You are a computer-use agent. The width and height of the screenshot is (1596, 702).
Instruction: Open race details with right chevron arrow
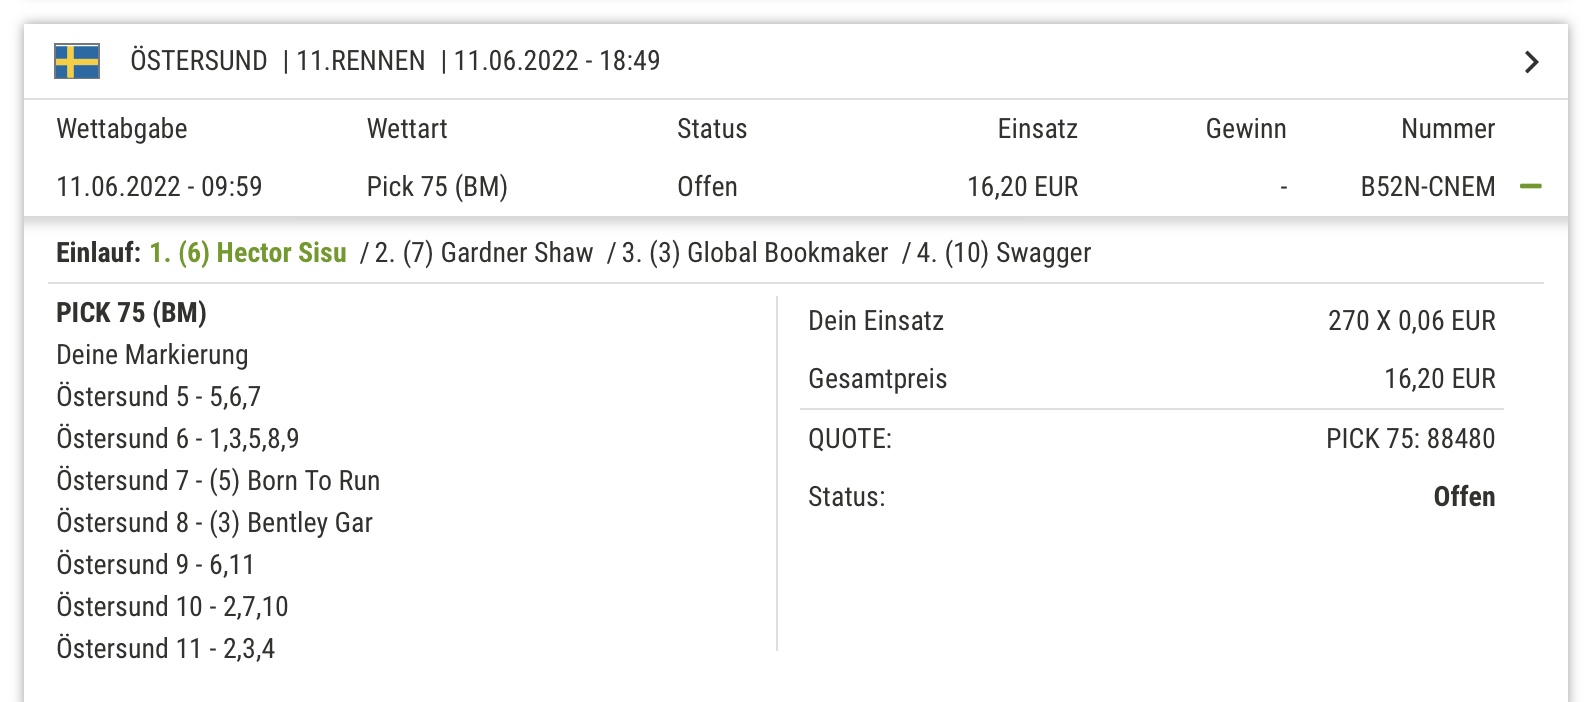point(1531,62)
